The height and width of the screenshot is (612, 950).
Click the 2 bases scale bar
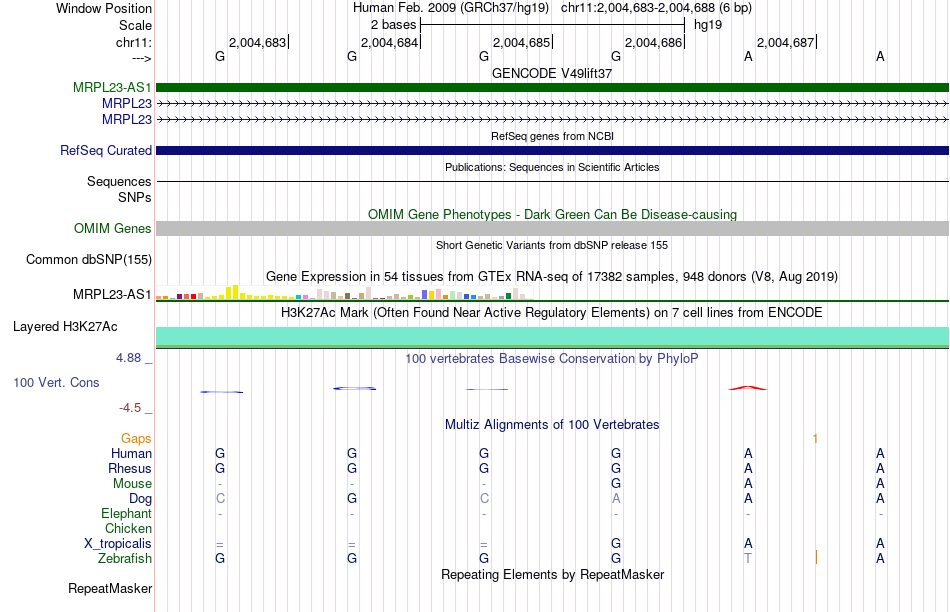553,25
